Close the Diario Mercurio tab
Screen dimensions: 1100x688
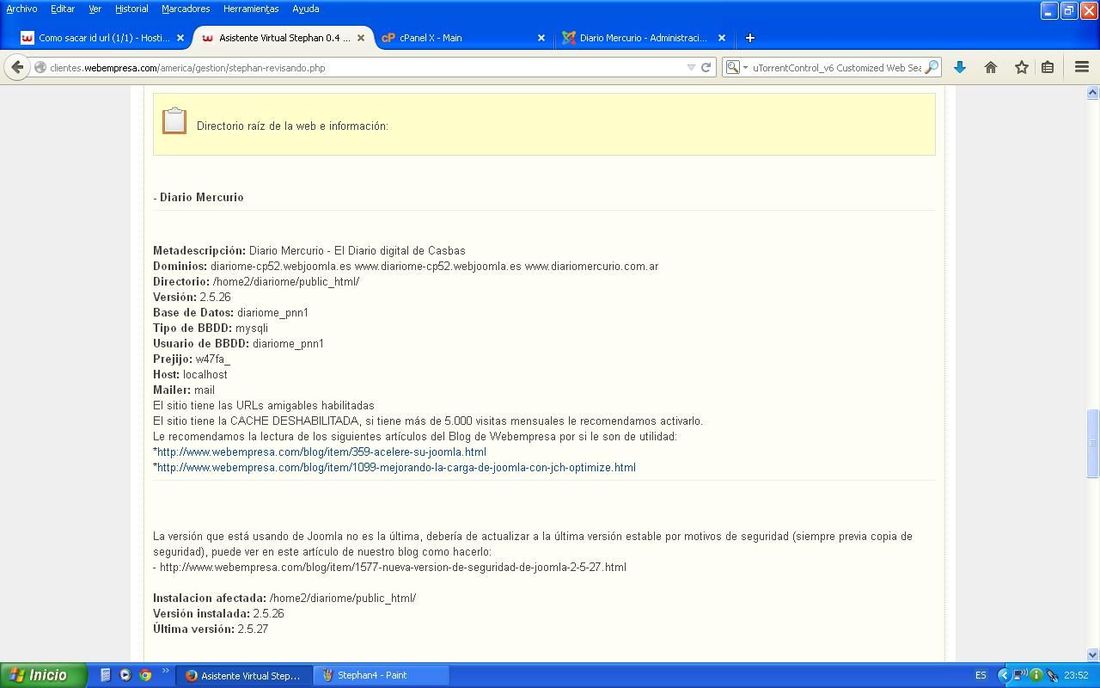(721, 38)
